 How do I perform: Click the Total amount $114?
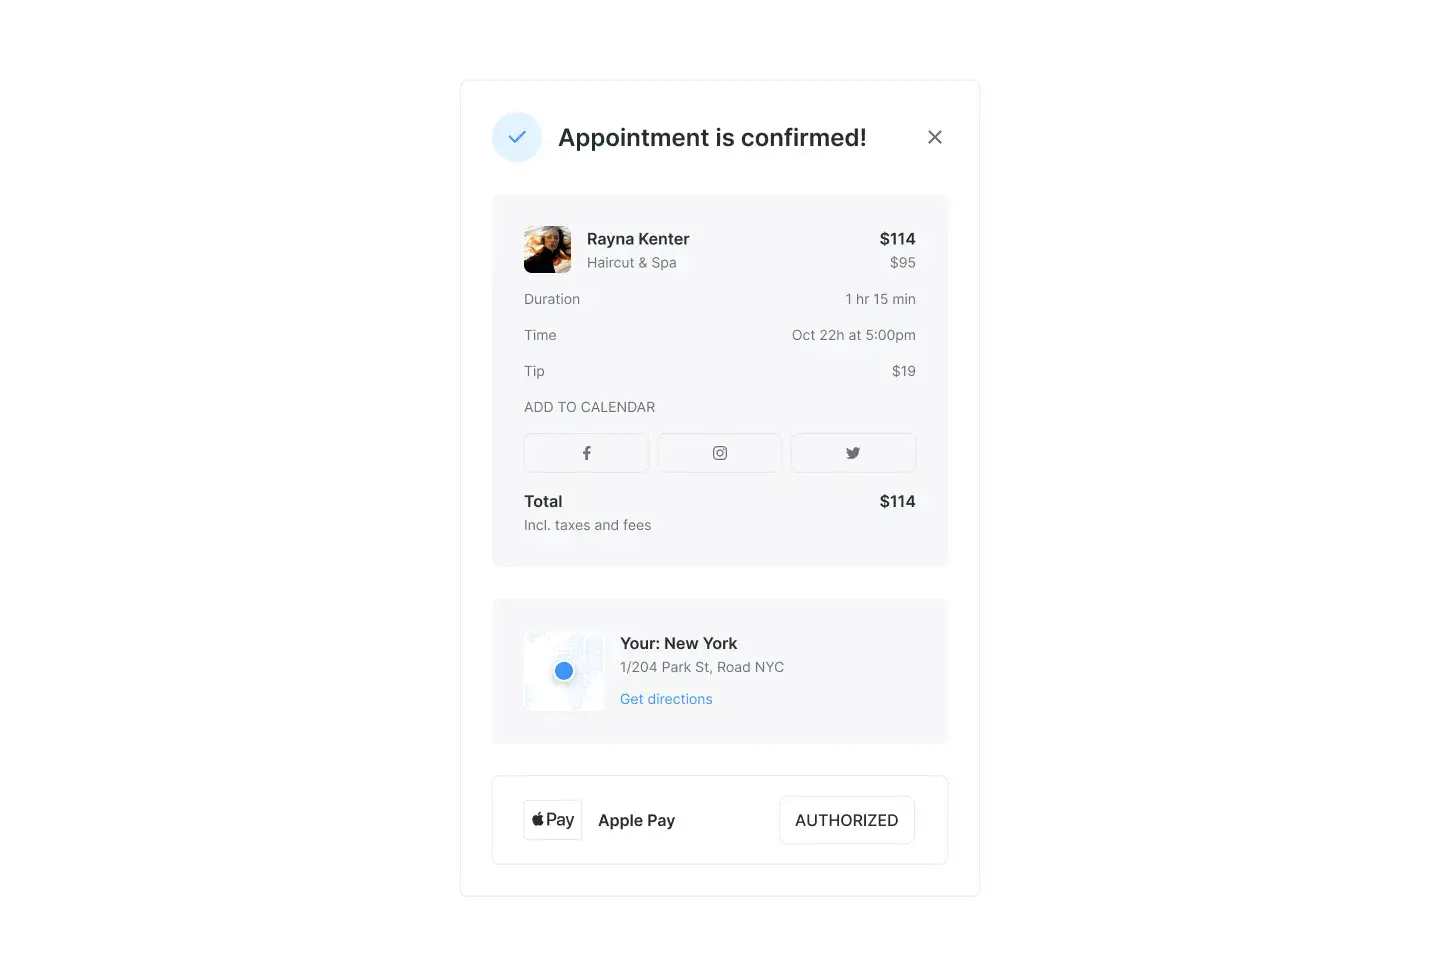click(x=897, y=501)
